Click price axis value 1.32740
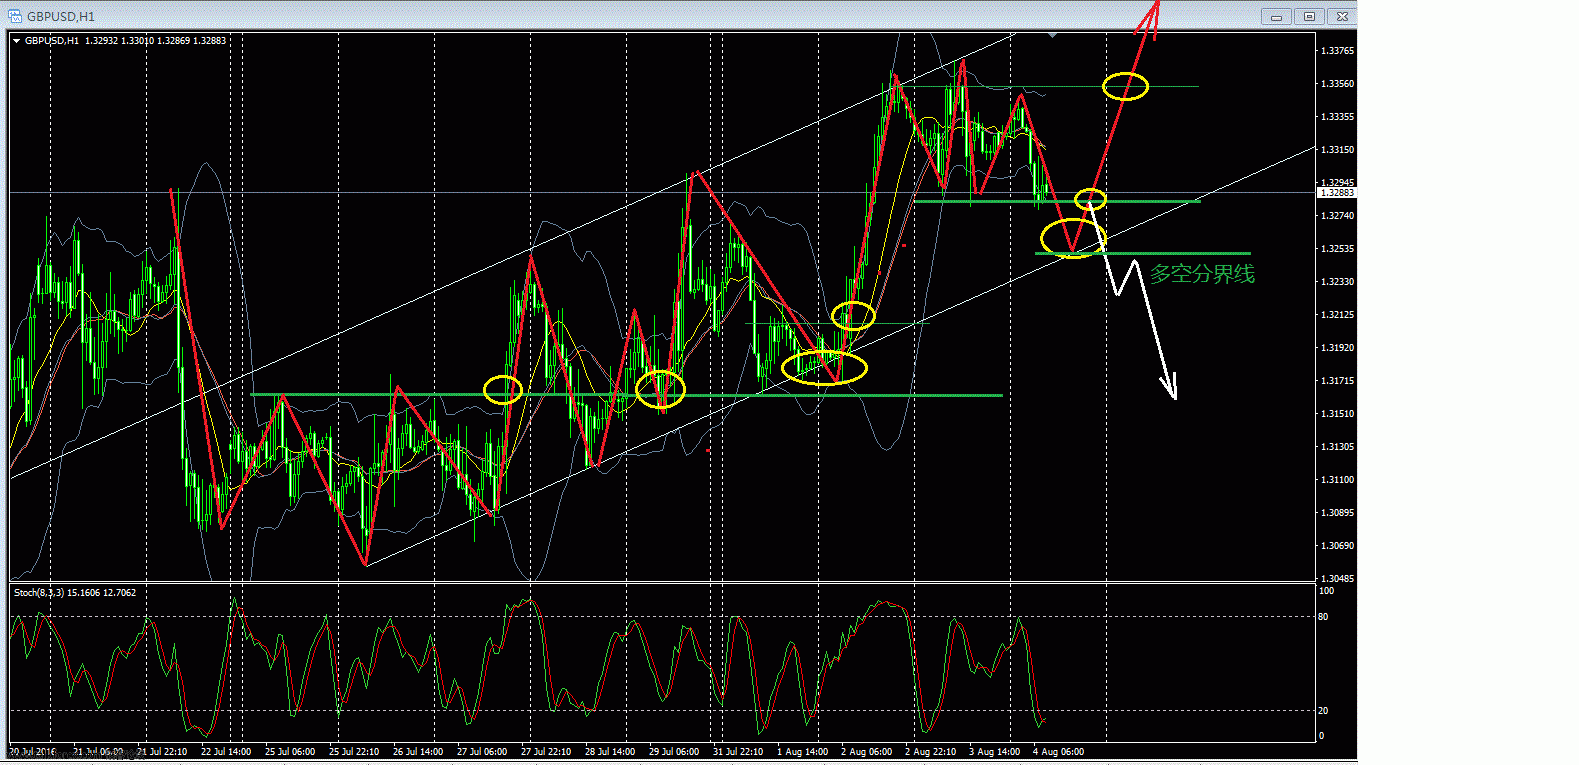This screenshot has width=1579, height=765. (1337, 215)
